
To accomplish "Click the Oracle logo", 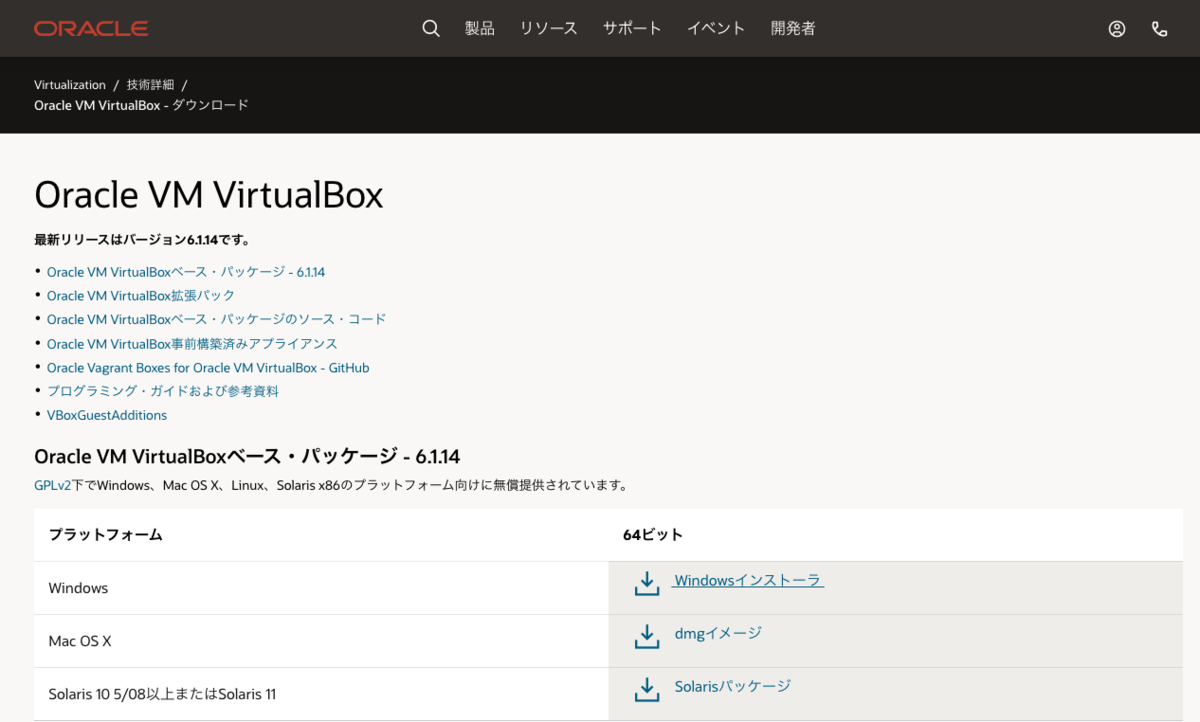I will (91, 28).
